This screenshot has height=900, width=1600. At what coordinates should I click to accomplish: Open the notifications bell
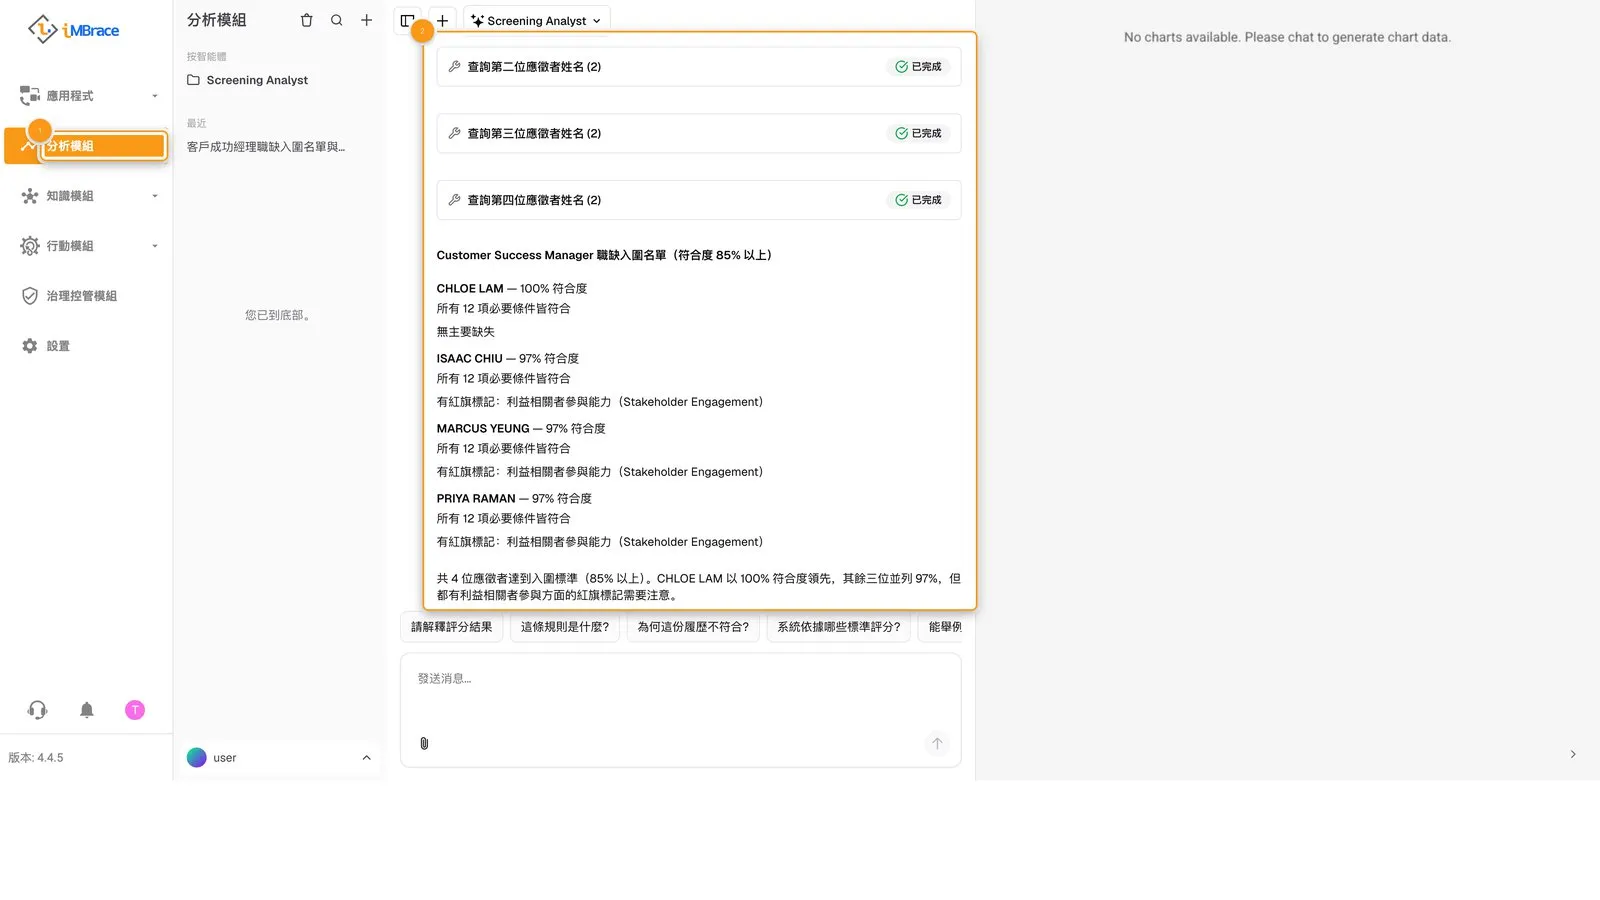point(87,710)
